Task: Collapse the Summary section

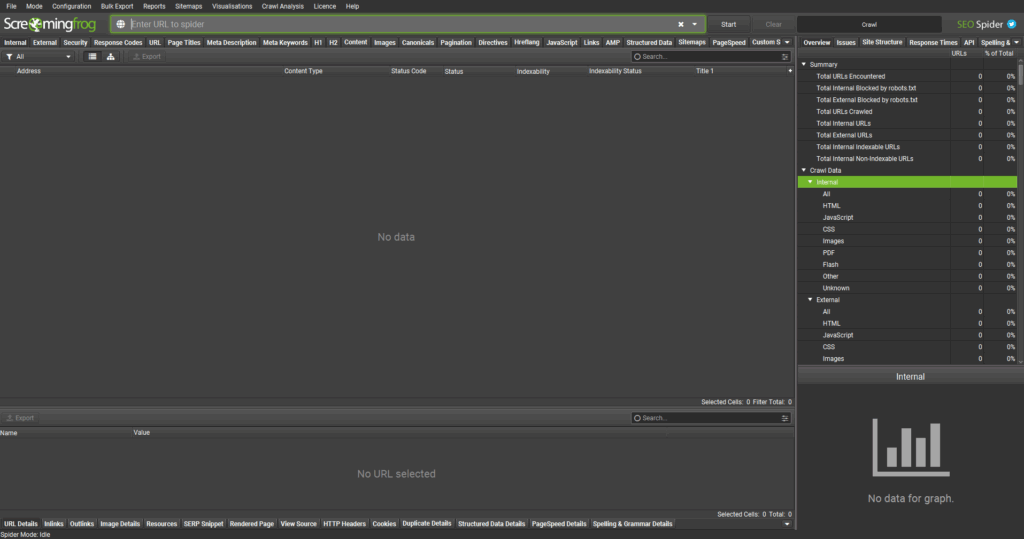Action: (x=804, y=64)
